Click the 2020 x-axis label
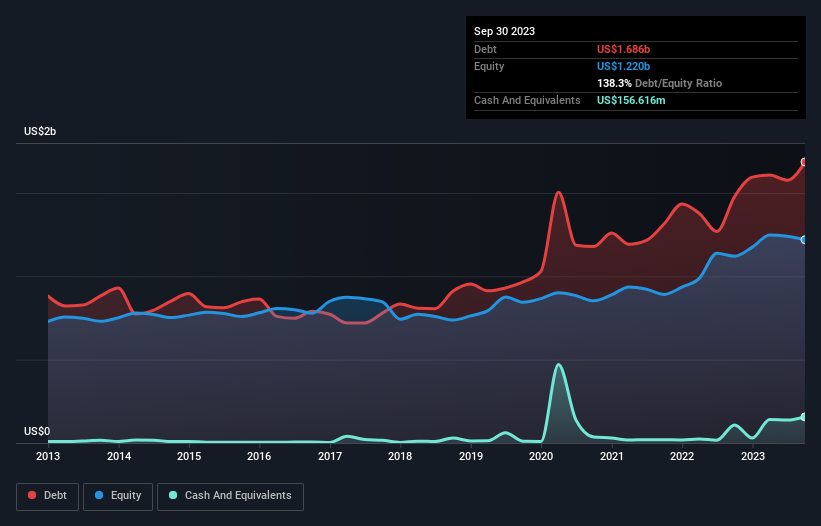Image resolution: width=821 pixels, height=526 pixels. click(541, 456)
